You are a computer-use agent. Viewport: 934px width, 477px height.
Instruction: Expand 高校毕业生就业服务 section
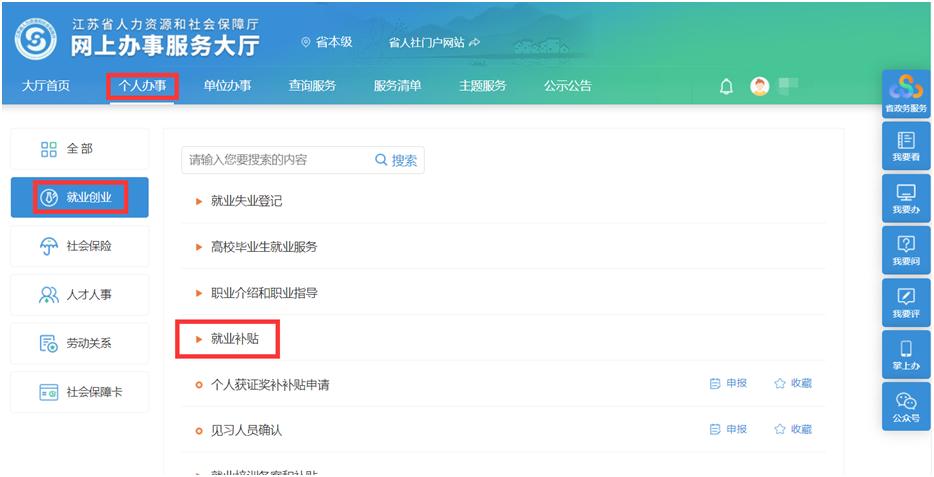coord(263,247)
